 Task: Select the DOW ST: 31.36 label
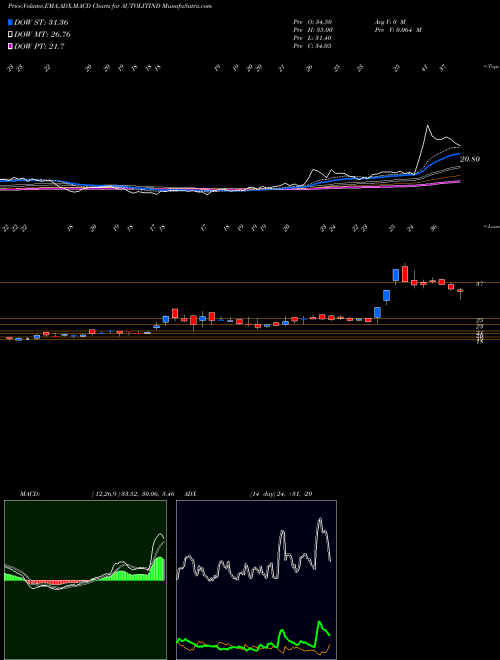(x=41, y=22)
